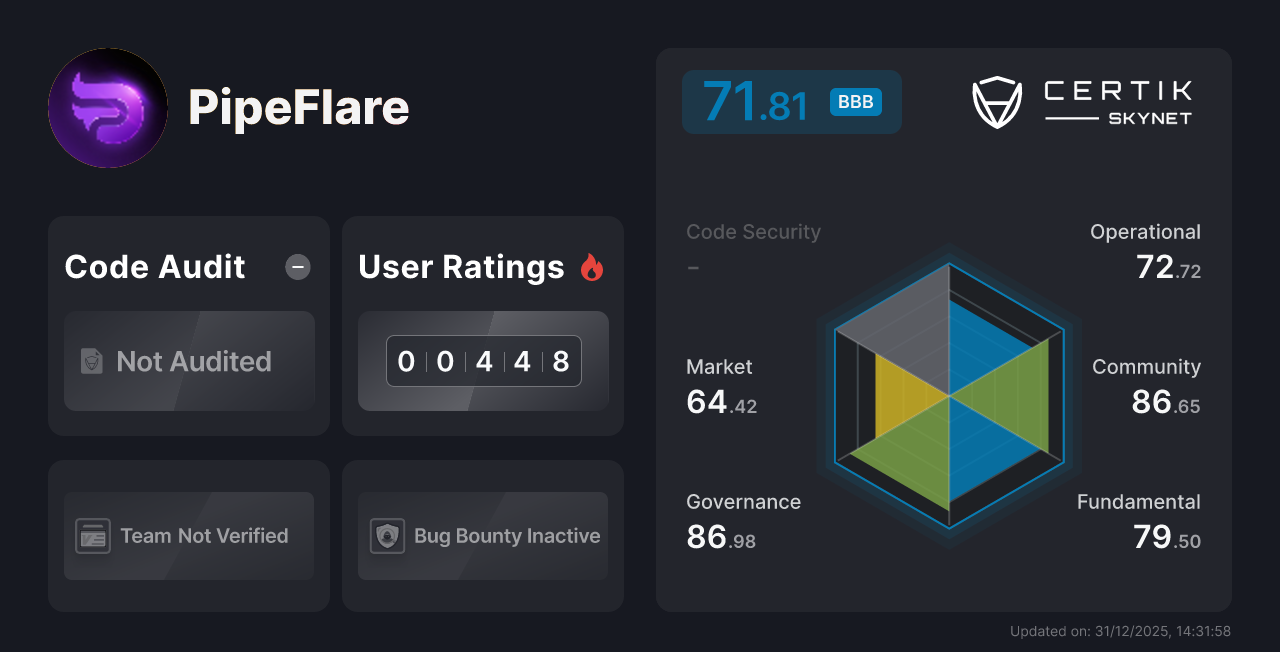The width and height of the screenshot is (1280, 652).
Task: Click the PipeFlare title text
Action: click(298, 108)
